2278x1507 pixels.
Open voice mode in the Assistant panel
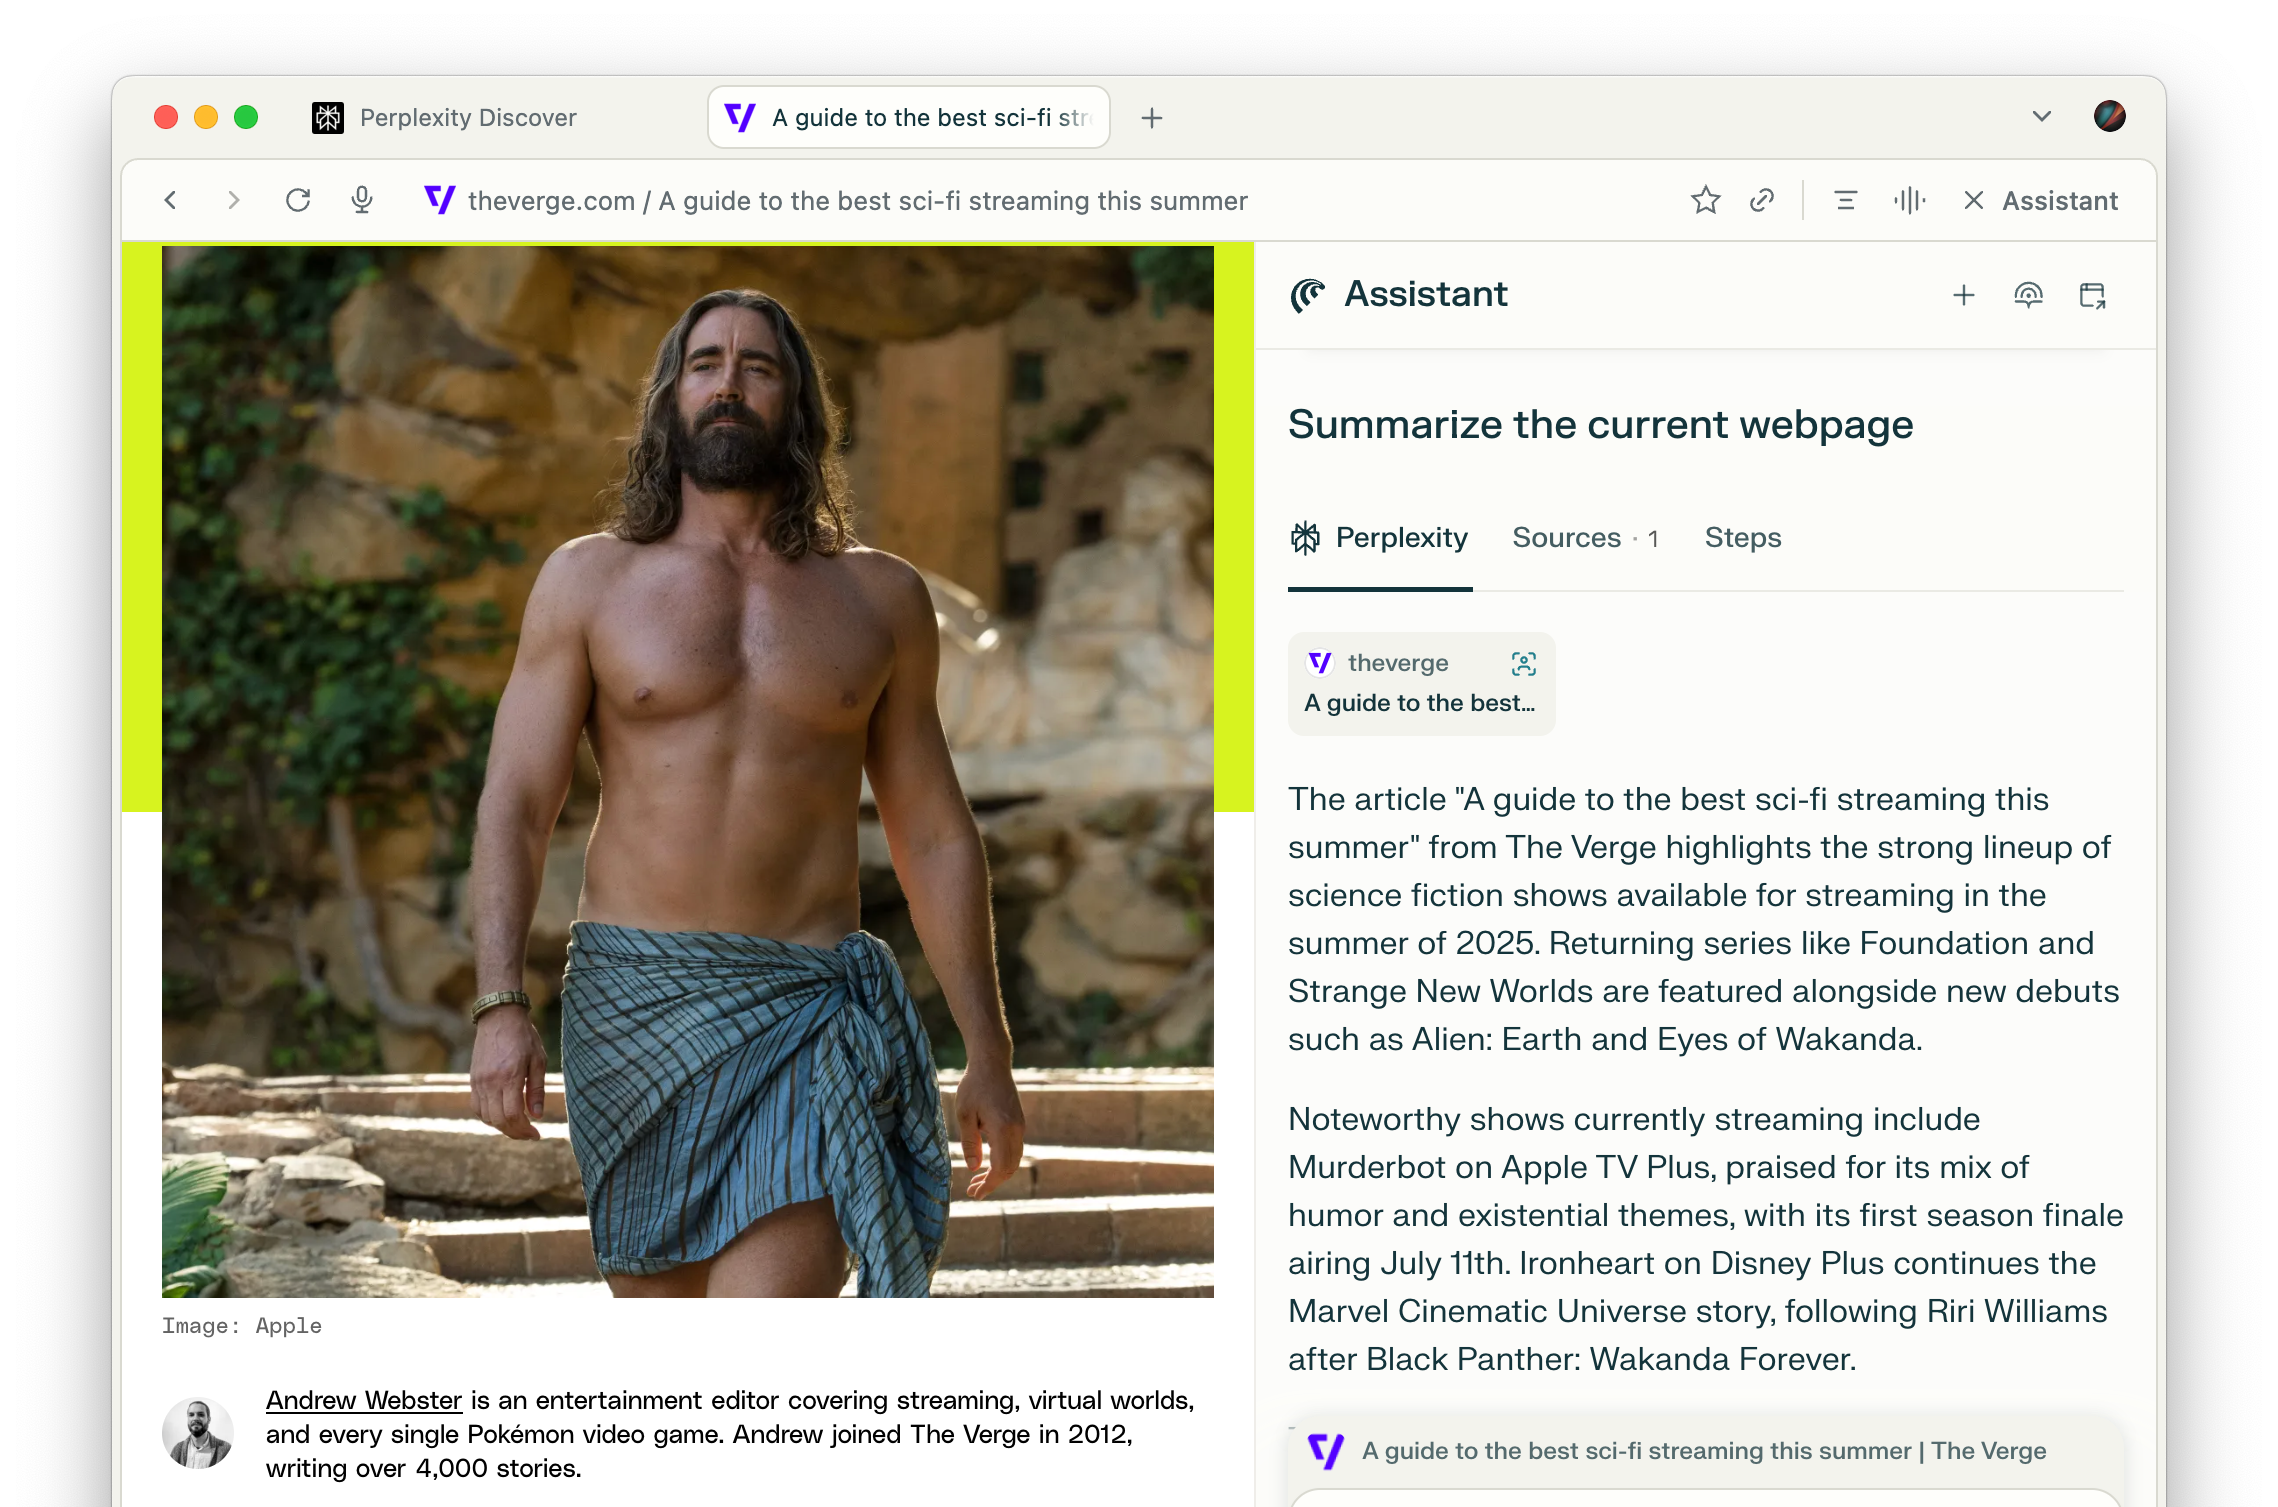tap(2029, 295)
